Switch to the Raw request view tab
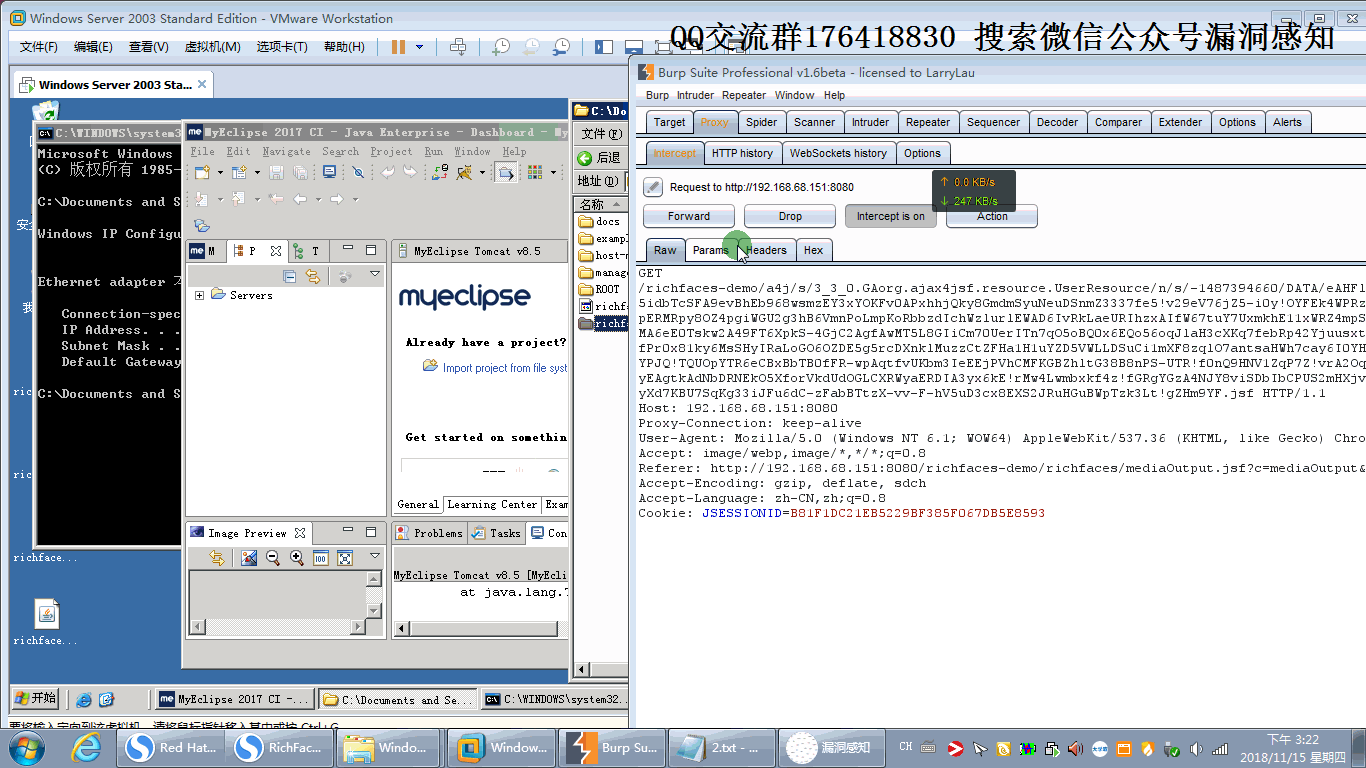The height and width of the screenshot is (768, 1366). click(x=665, y=250)
